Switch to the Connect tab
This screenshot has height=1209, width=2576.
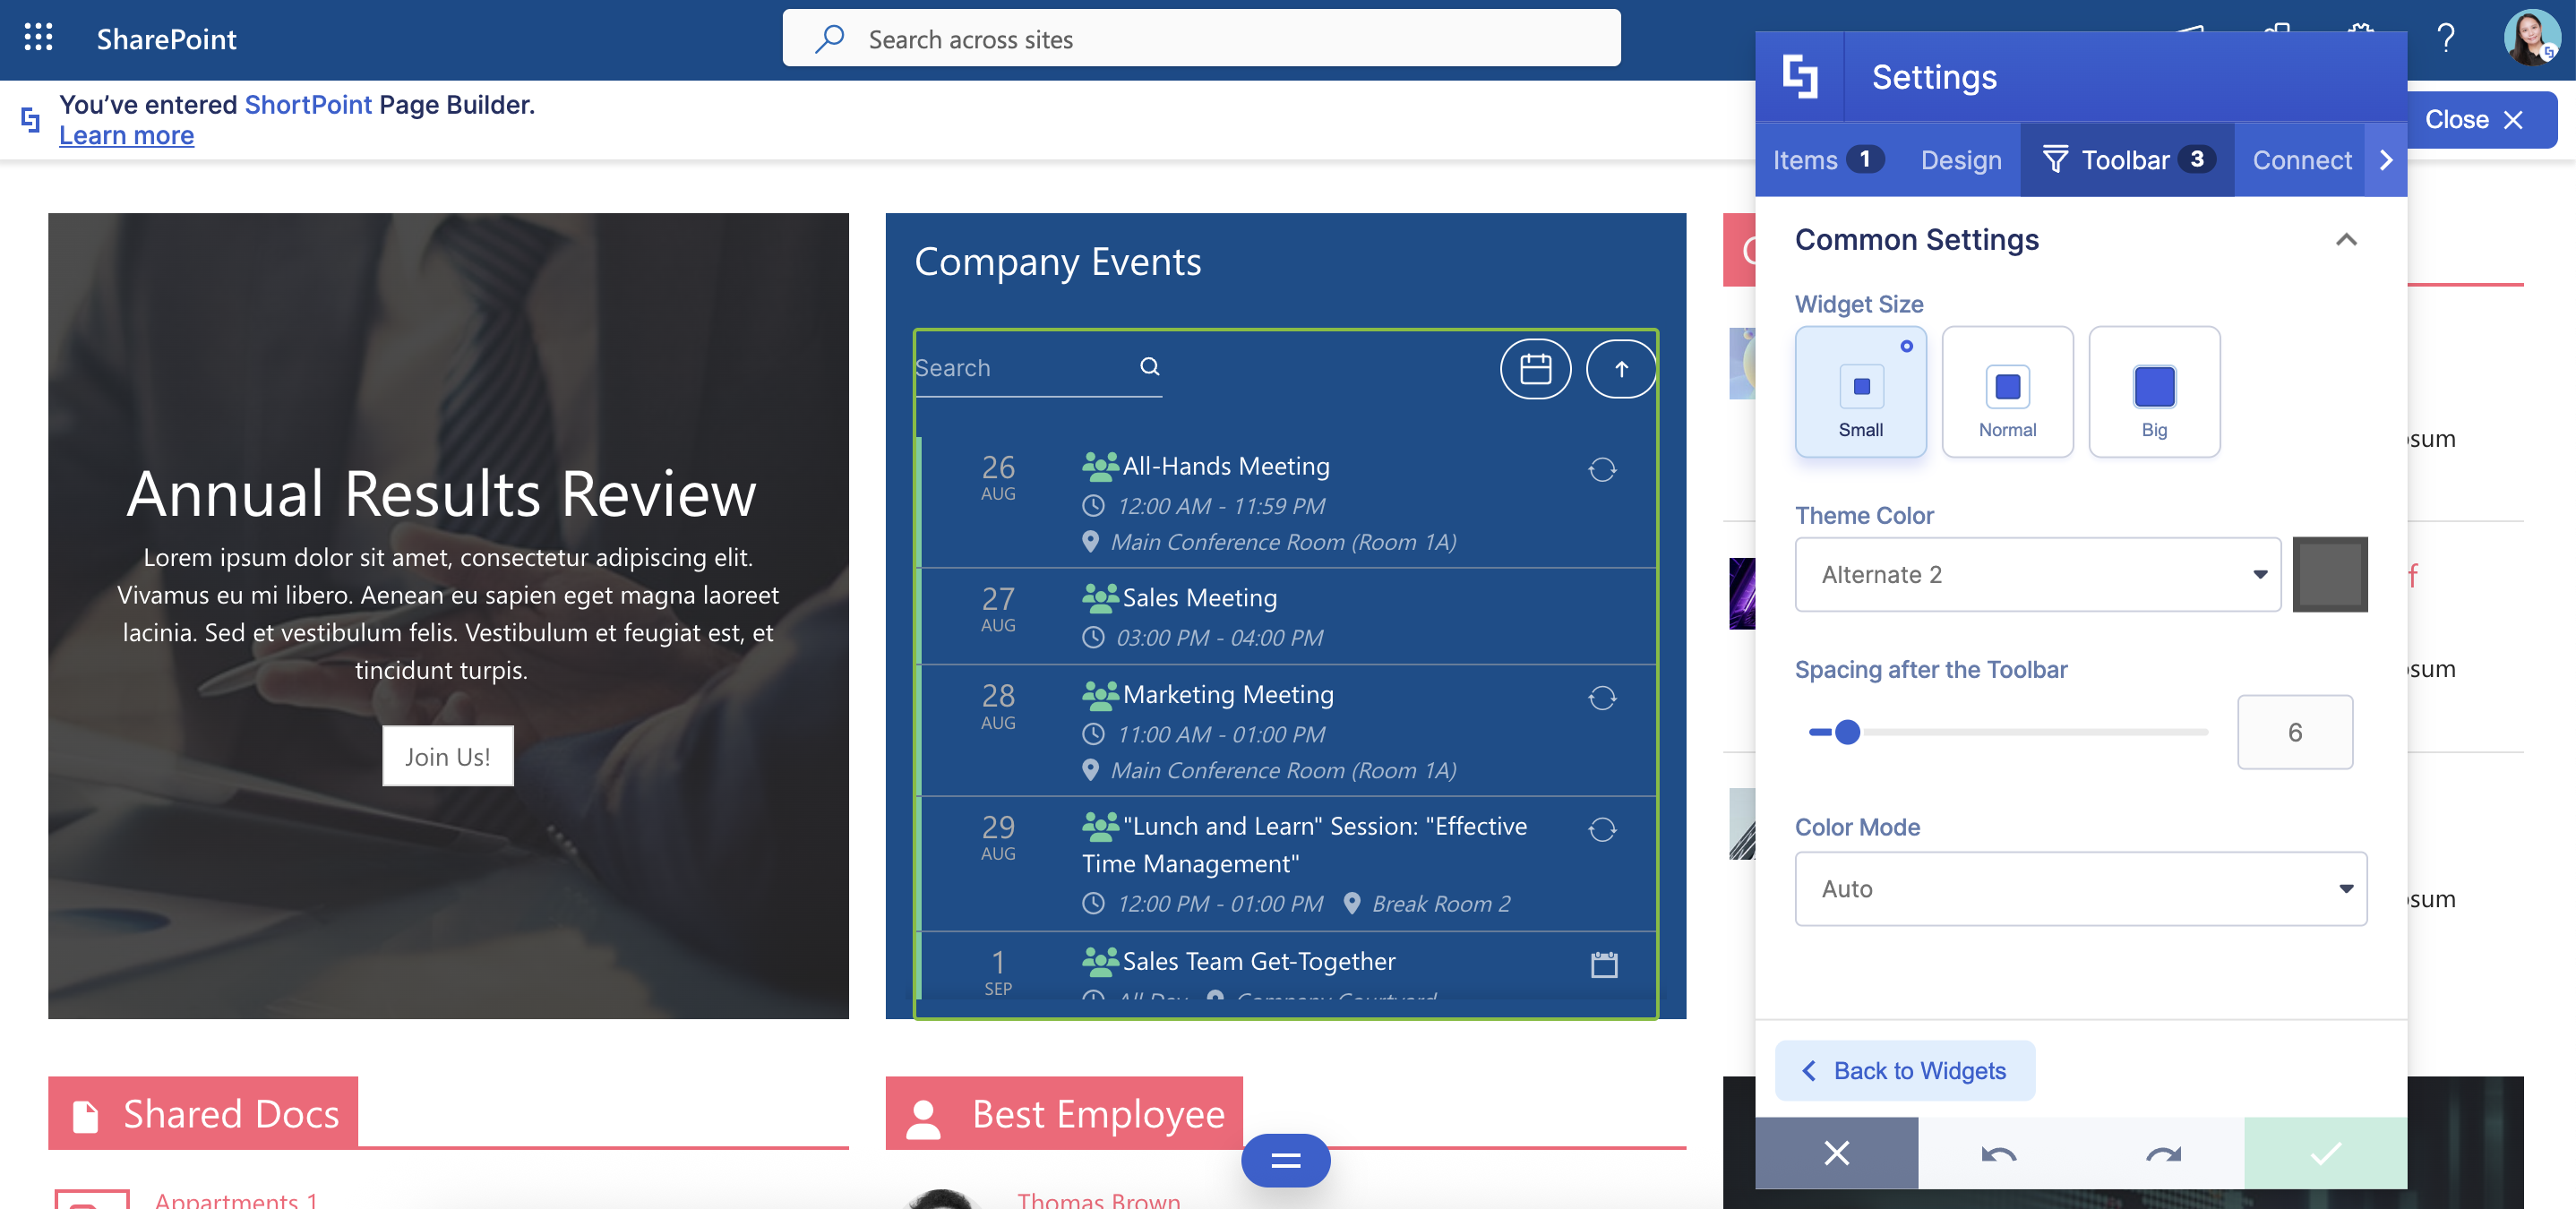click(x=2301, y=160)
